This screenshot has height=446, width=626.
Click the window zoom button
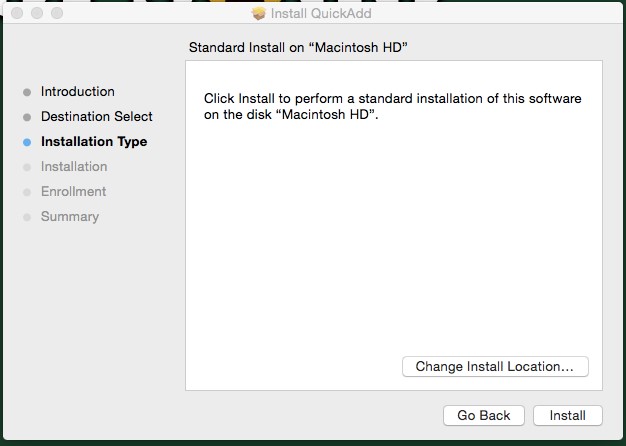tap(57, 13)
